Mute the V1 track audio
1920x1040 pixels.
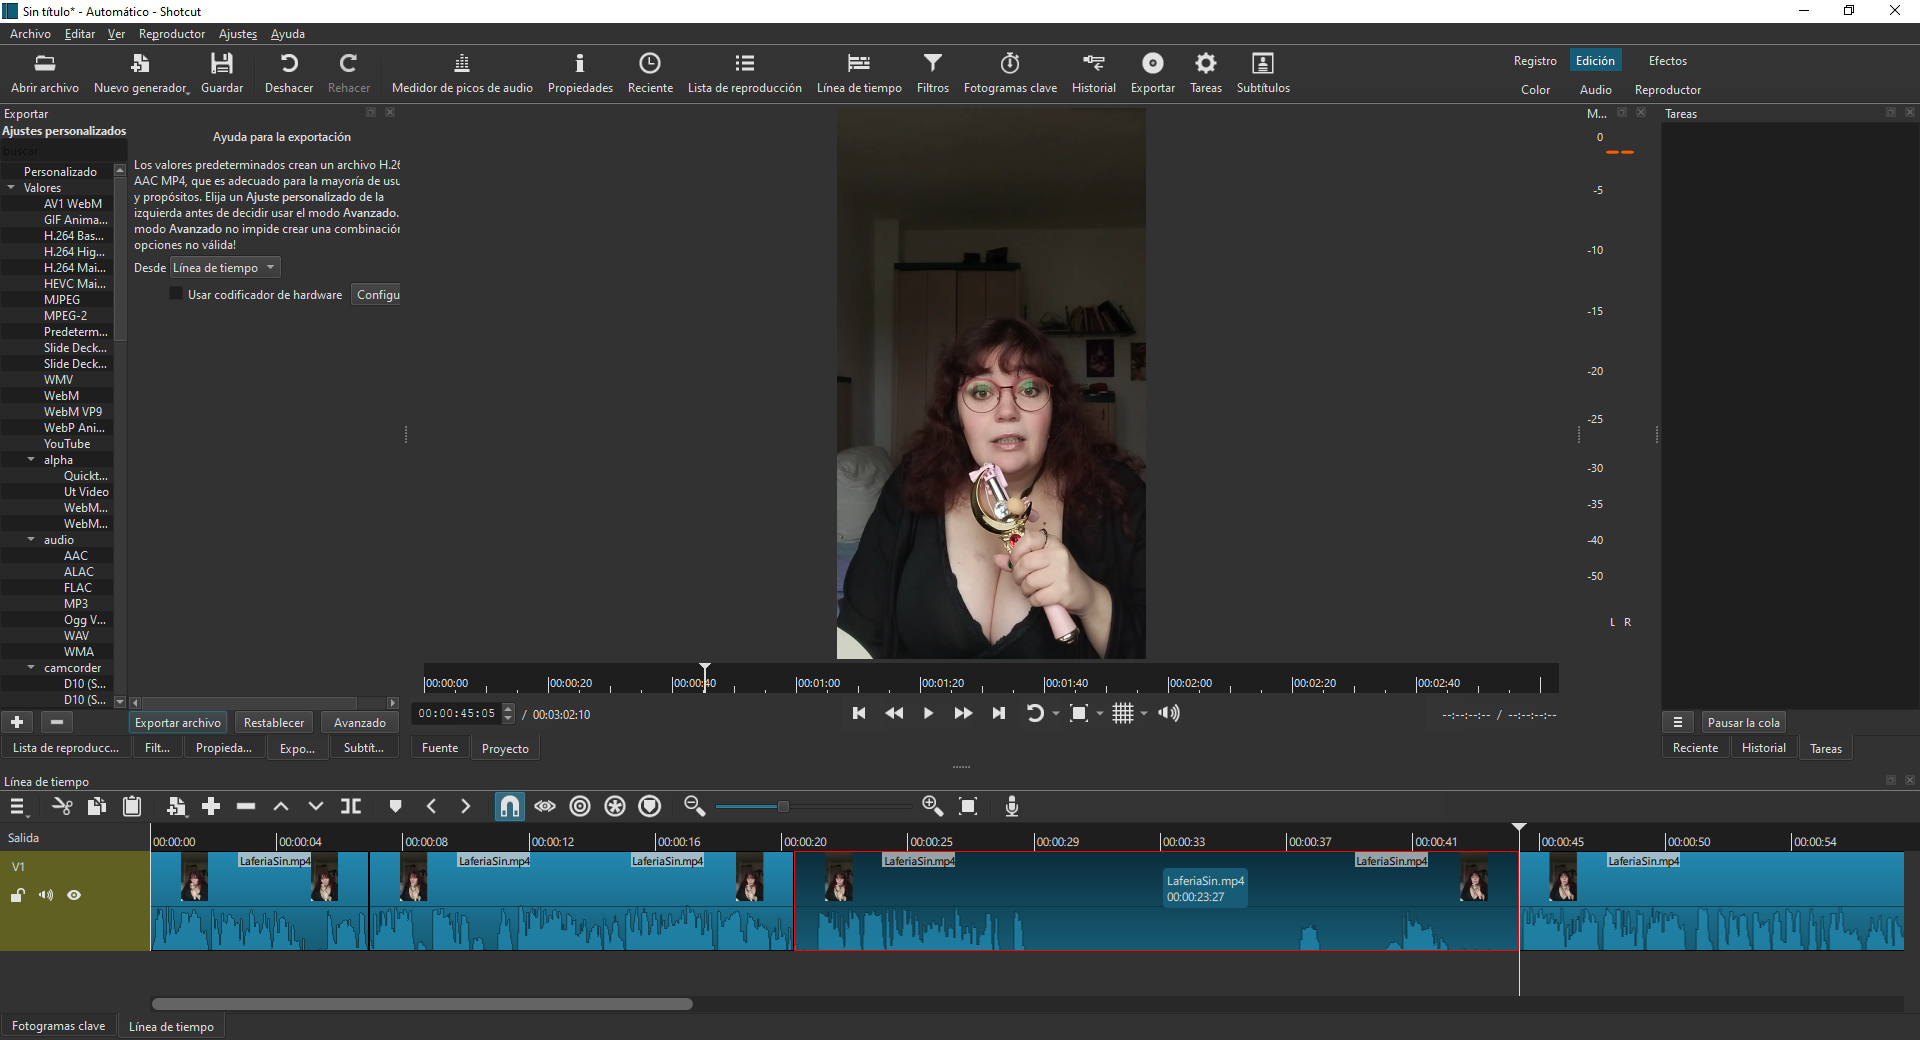46,895
